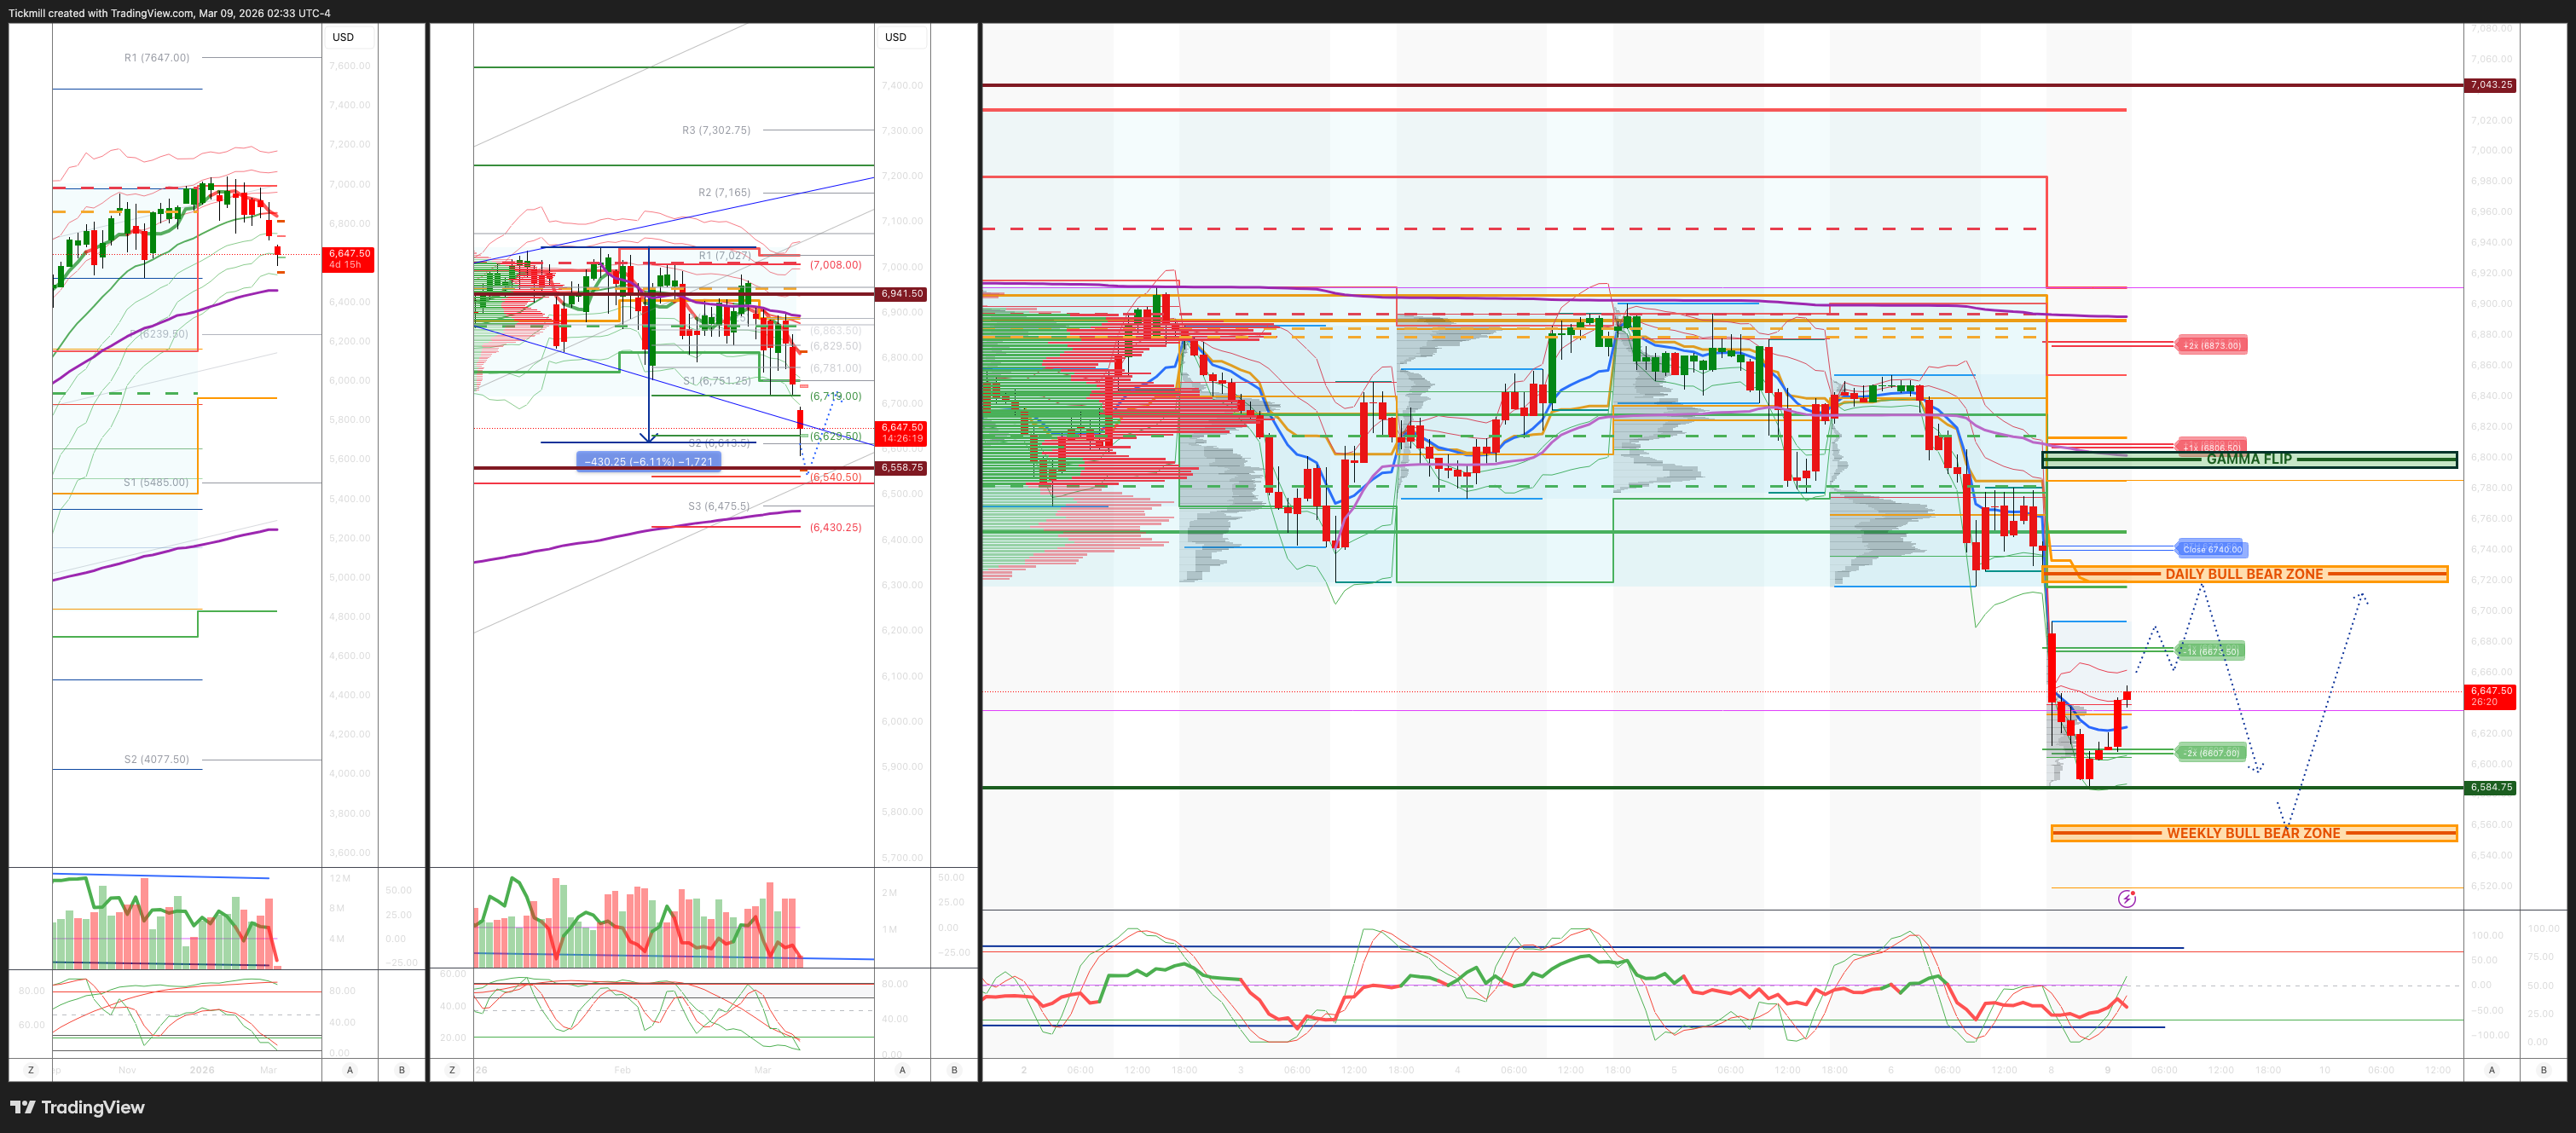Image resolution: width=2576 pixels, height=1133 pixels.
Task: Click the Z timezone button on middle chart
Action: coord(452,1070)
